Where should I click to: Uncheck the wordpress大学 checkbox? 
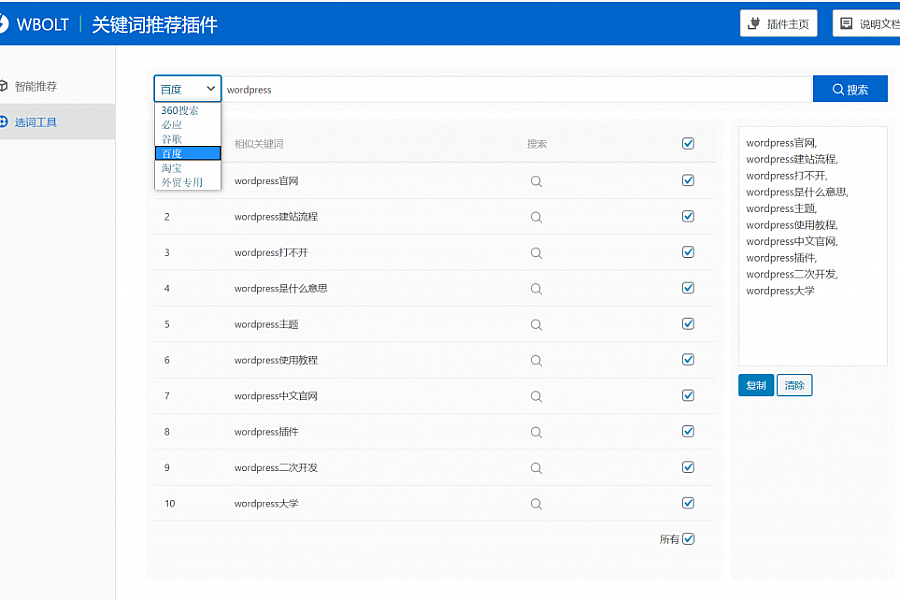tap(688, 503)
